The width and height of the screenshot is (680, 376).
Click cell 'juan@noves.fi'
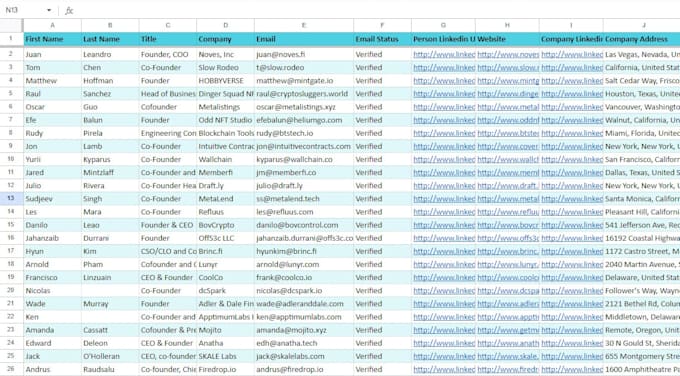point(304,55)
